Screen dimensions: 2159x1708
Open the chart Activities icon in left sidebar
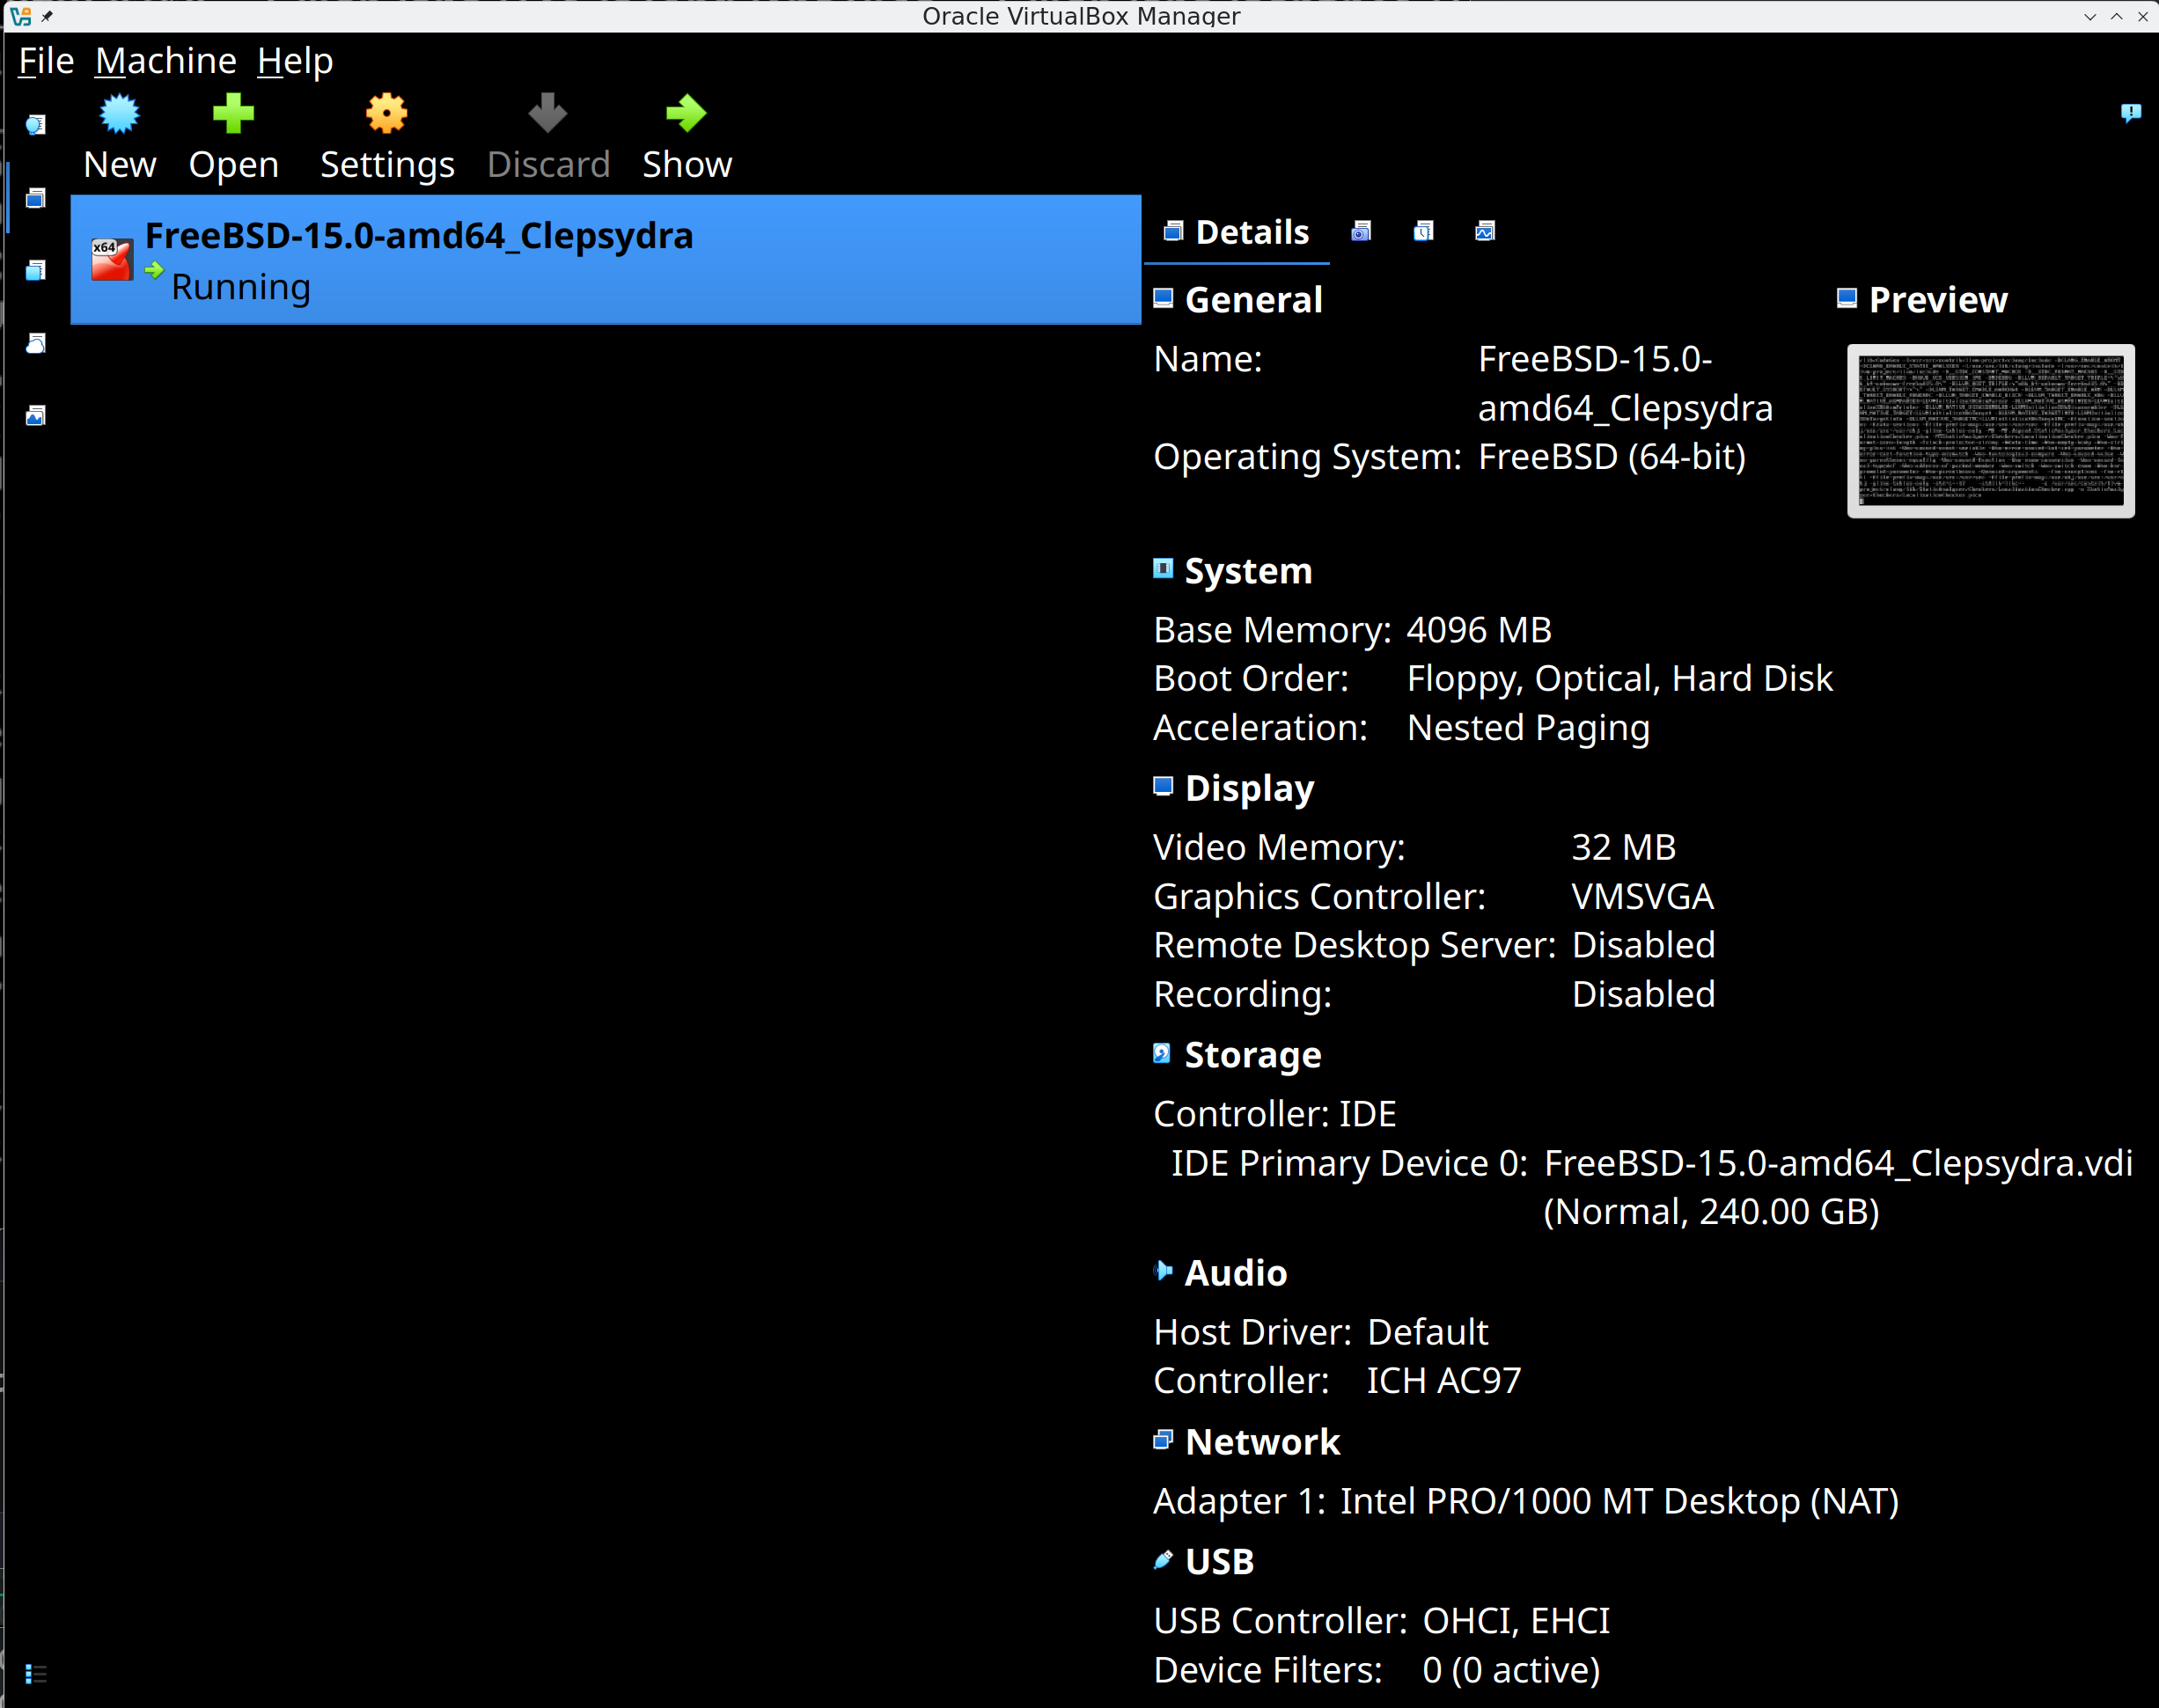point(36,415)
